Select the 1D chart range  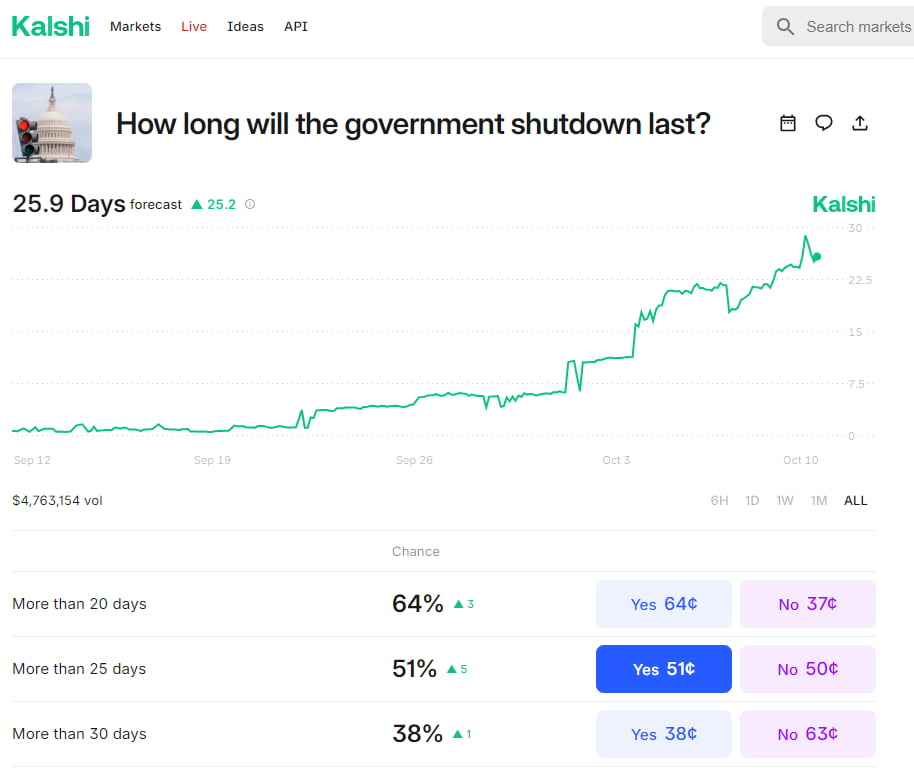pyautogui.click(x=752, y=500)
